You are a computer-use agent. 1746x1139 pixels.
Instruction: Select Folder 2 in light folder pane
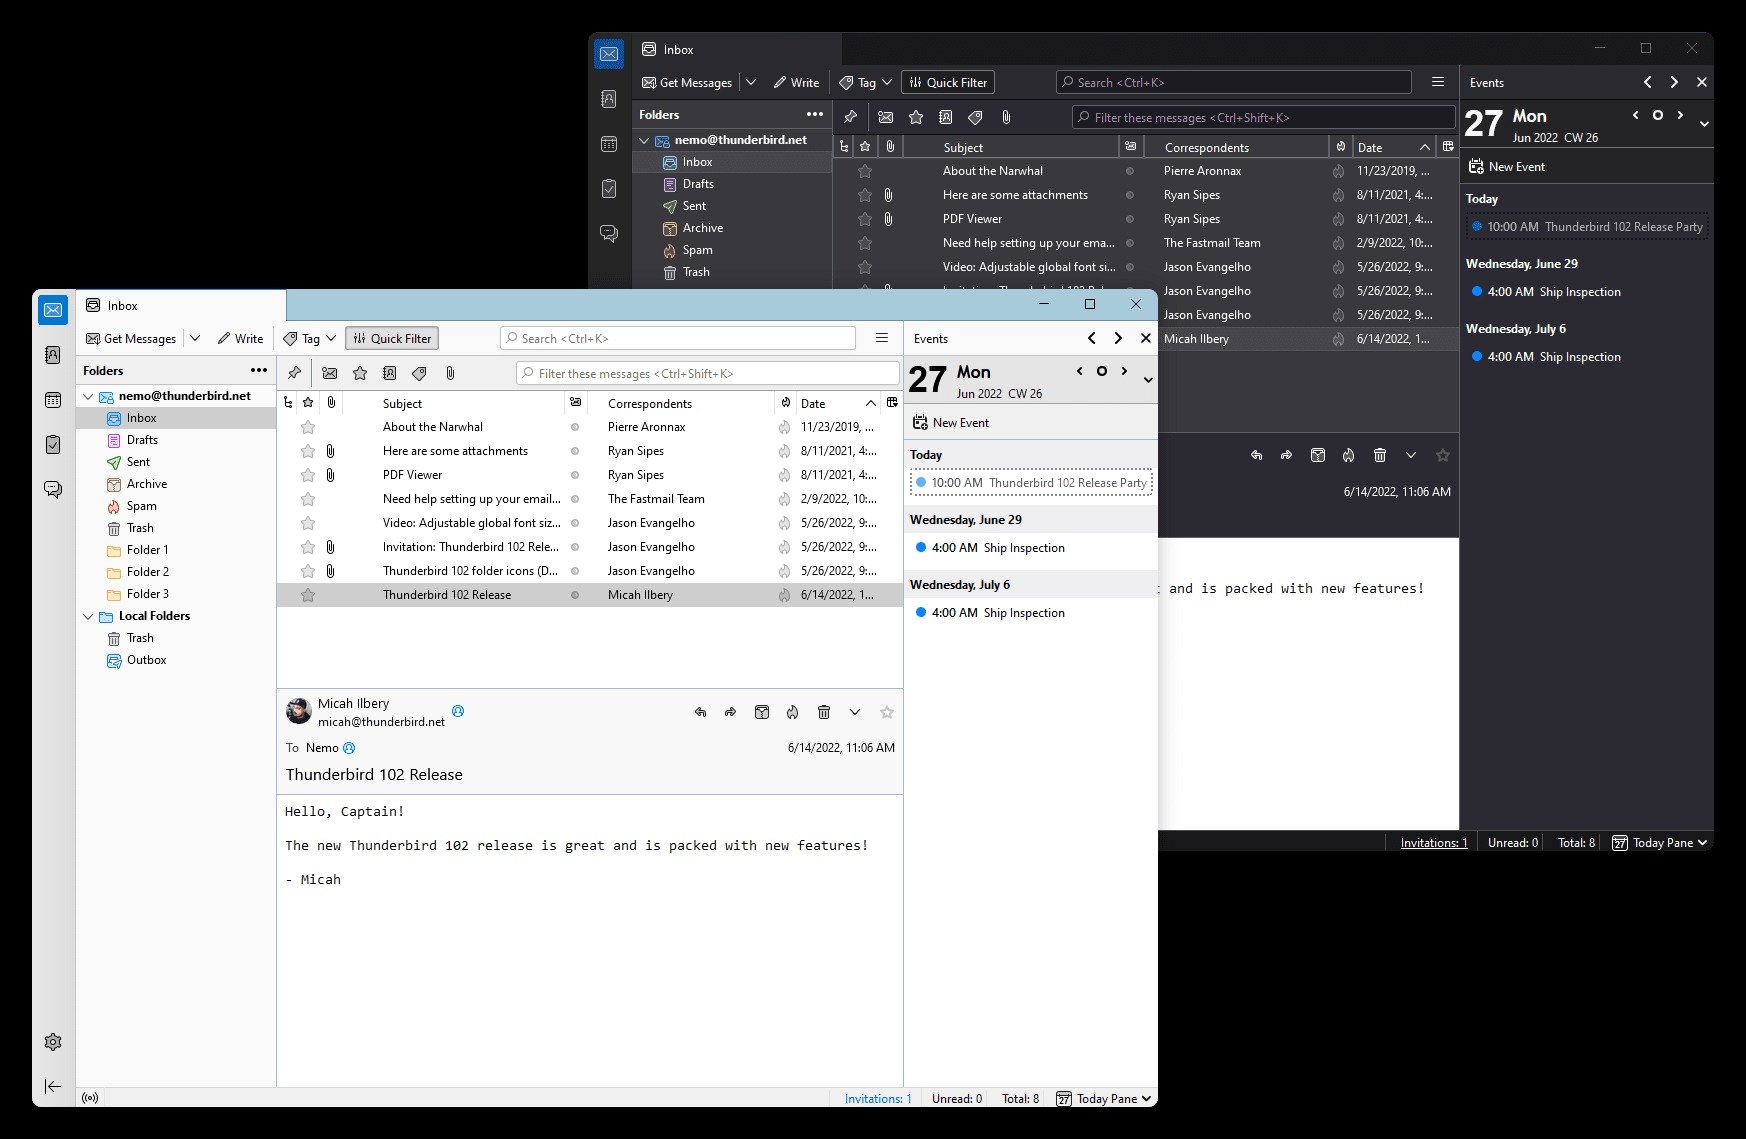[x=147, y=572]
